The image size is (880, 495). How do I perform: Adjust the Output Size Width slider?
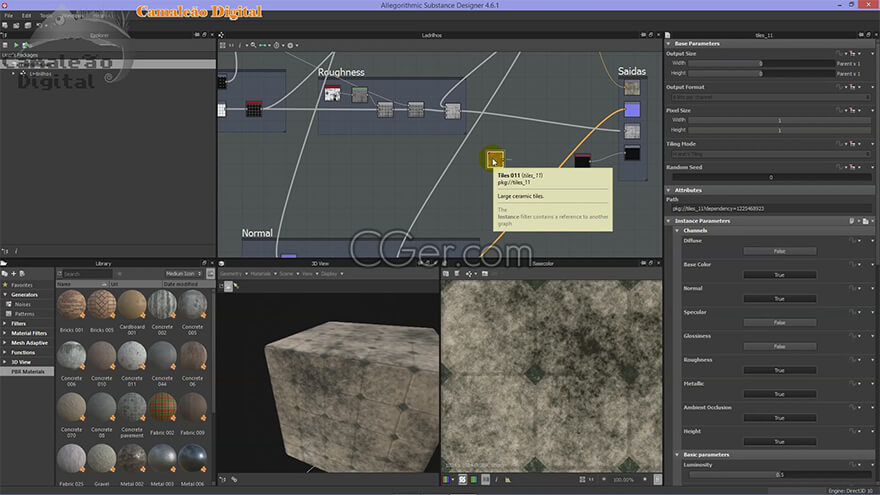coord(761,63)
